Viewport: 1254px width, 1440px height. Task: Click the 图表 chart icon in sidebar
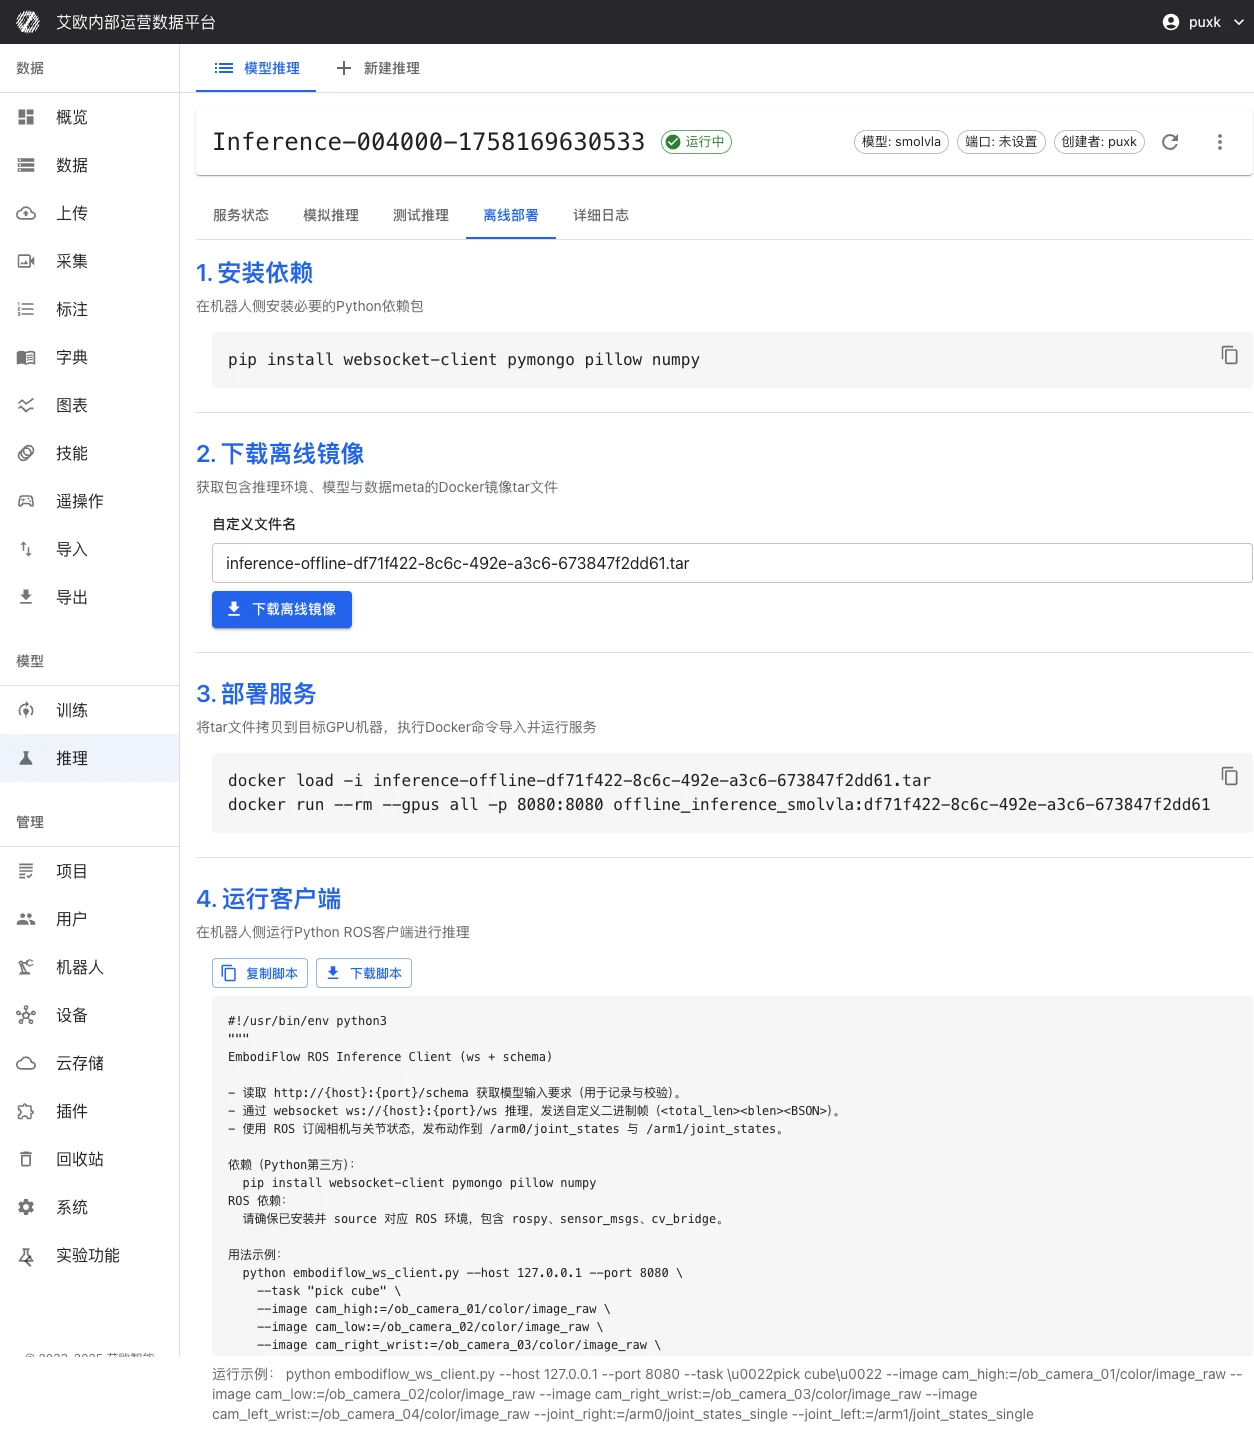26,405
